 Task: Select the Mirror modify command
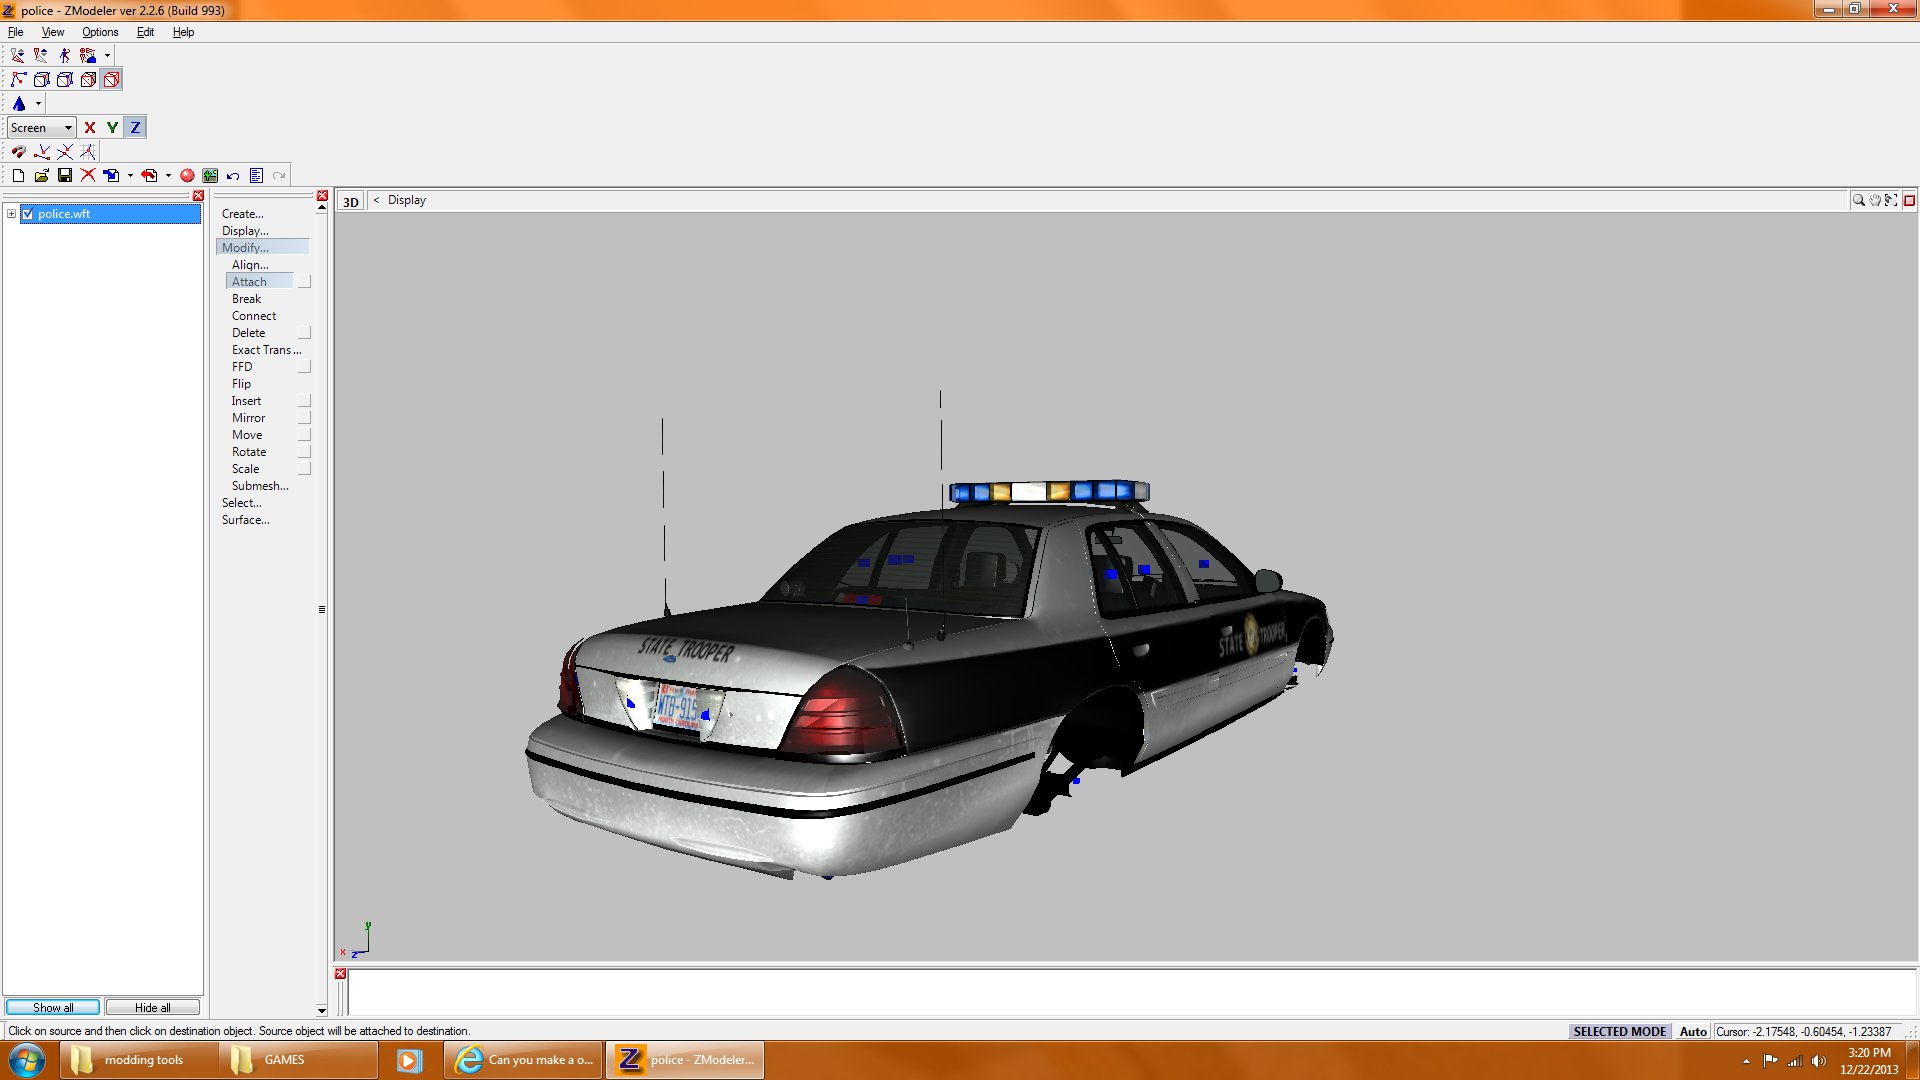[x=248, y=418]
